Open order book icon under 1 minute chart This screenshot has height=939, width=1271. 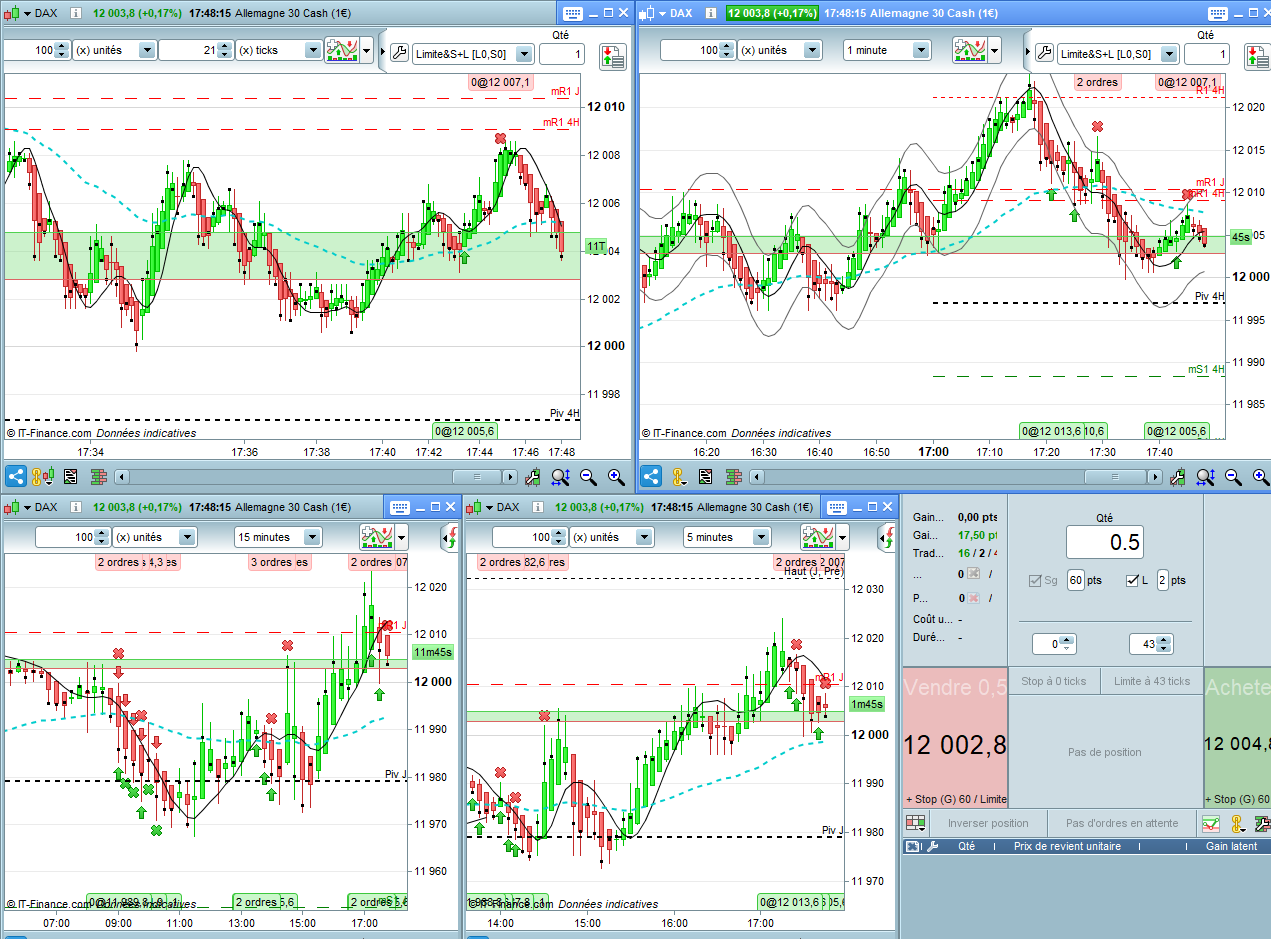click(x=733, y=477)
